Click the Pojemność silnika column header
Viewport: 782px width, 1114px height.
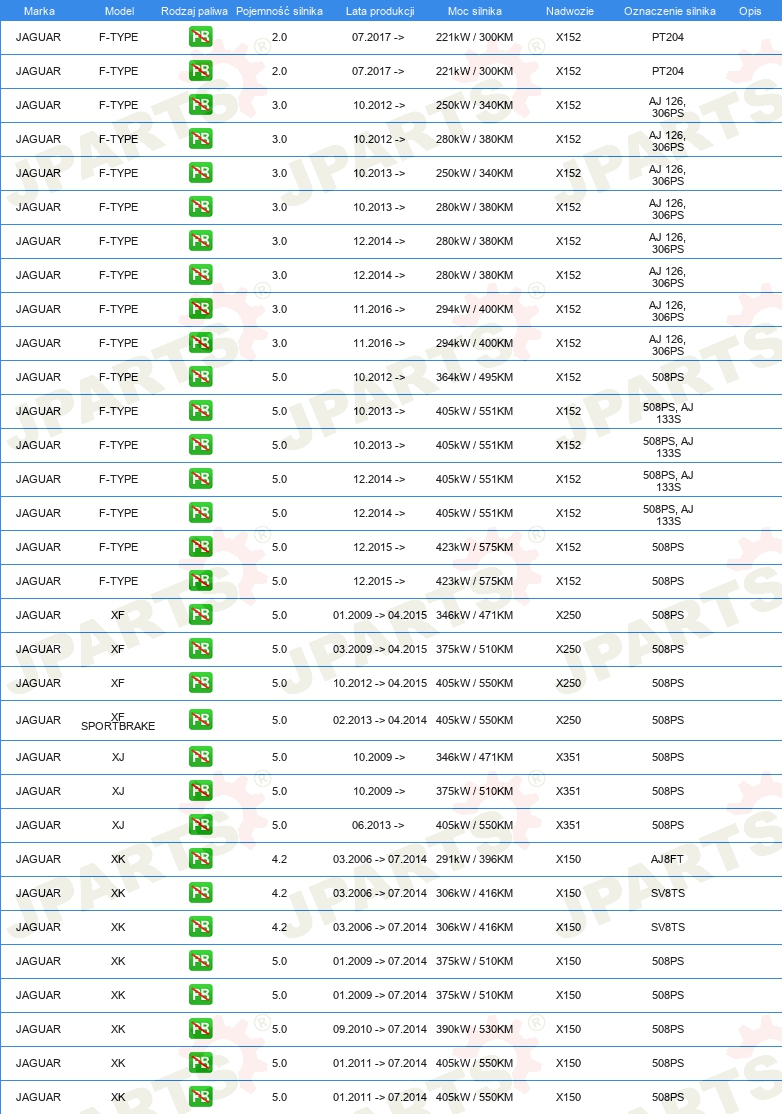279,11
